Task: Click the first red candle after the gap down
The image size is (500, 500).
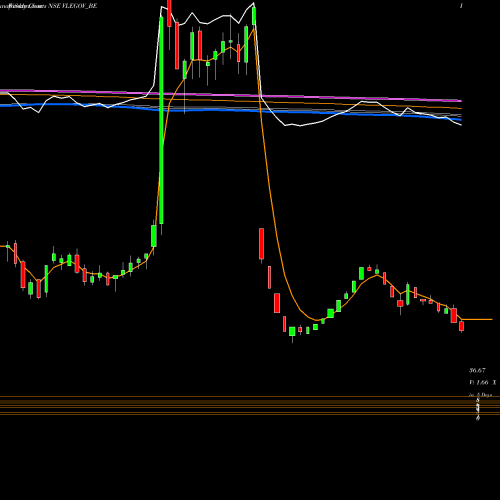Action: click(x=261, y=244)
